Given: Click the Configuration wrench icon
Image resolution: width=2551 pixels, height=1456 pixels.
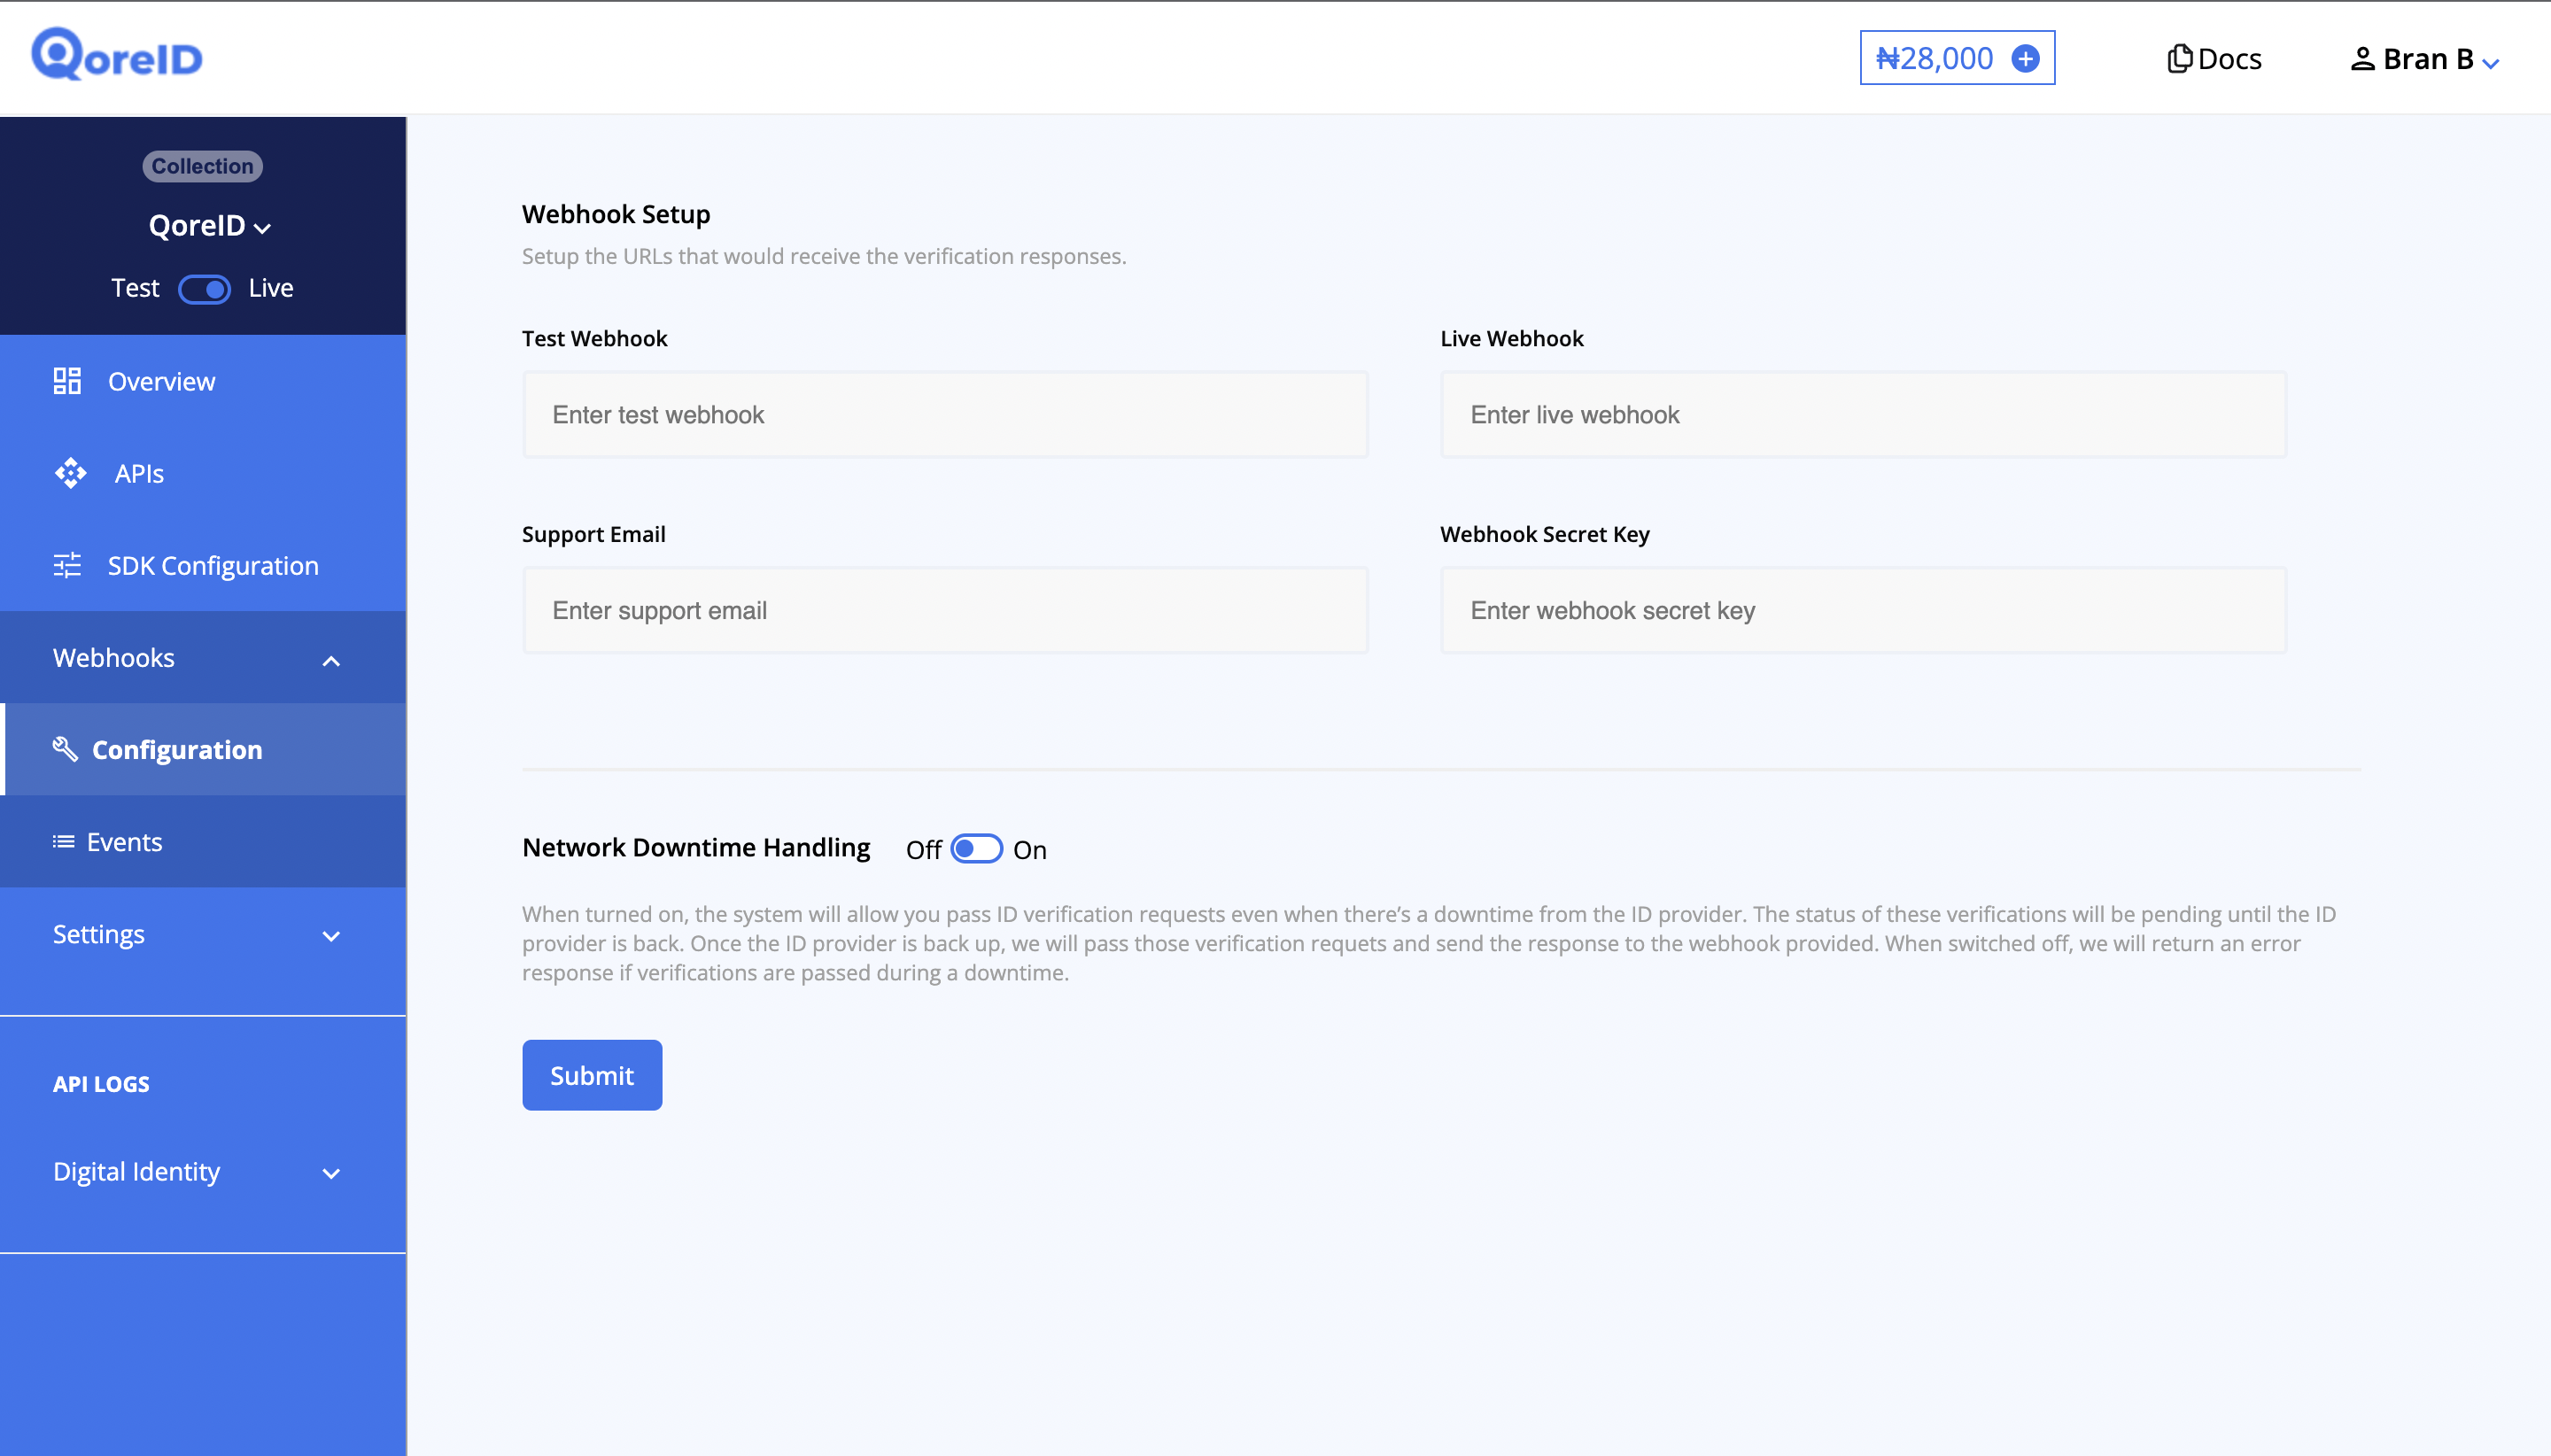Looking at the screenshot, I should tap(65, 749).
